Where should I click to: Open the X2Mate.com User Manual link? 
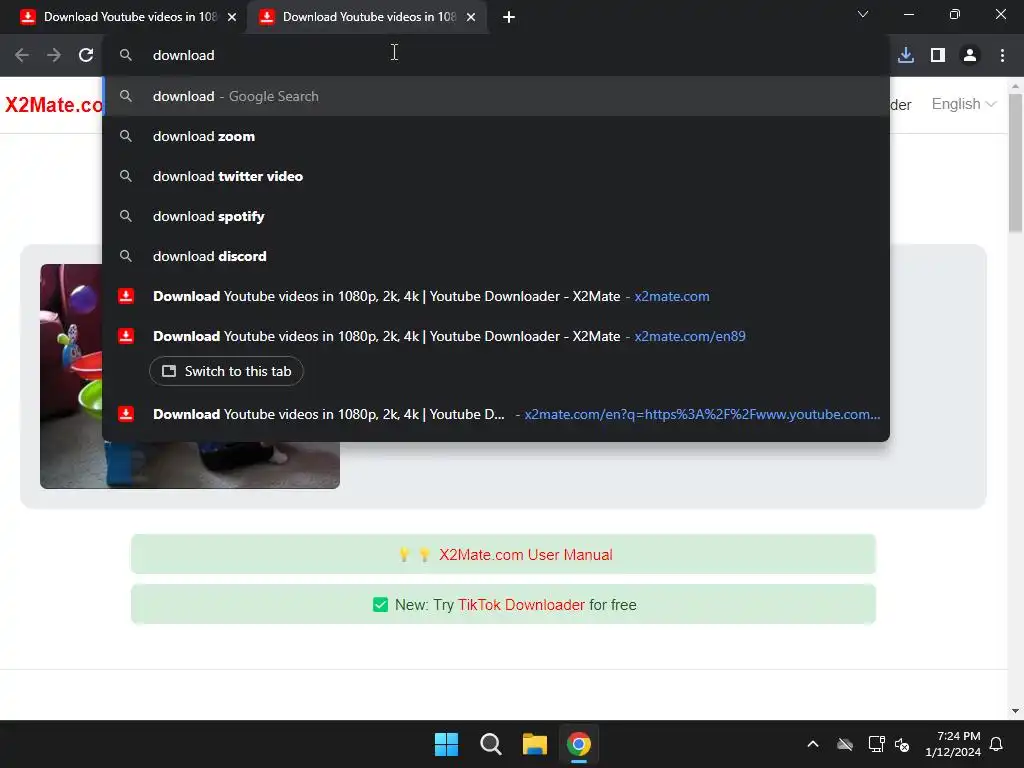(x=525, y=554)
